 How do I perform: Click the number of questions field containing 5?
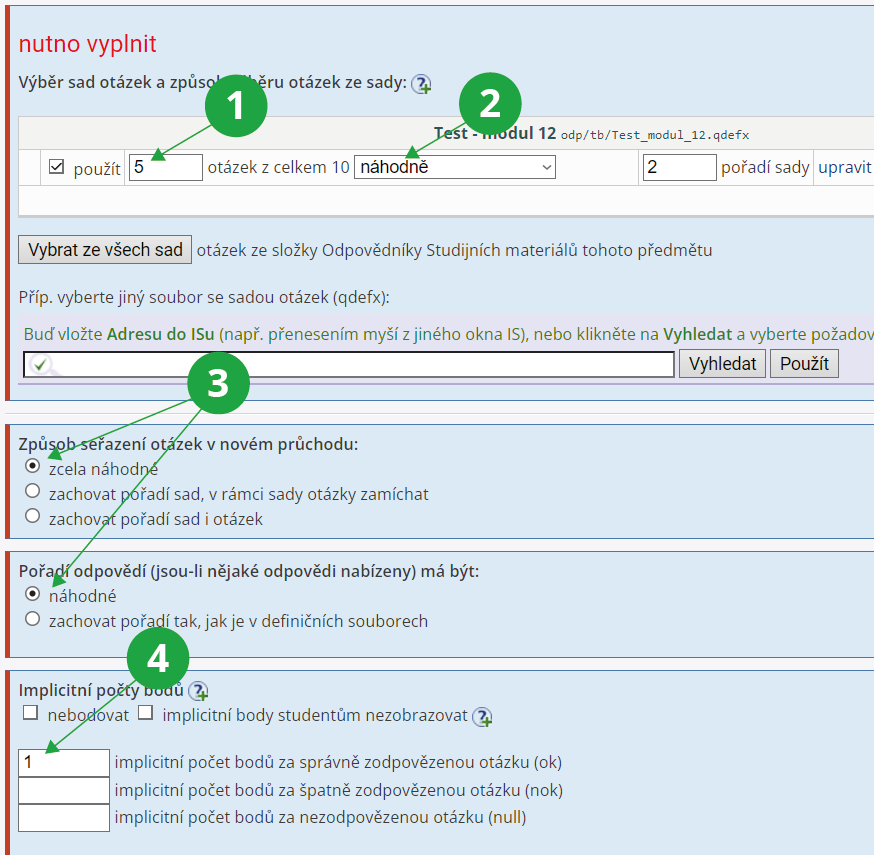point(166,167)
